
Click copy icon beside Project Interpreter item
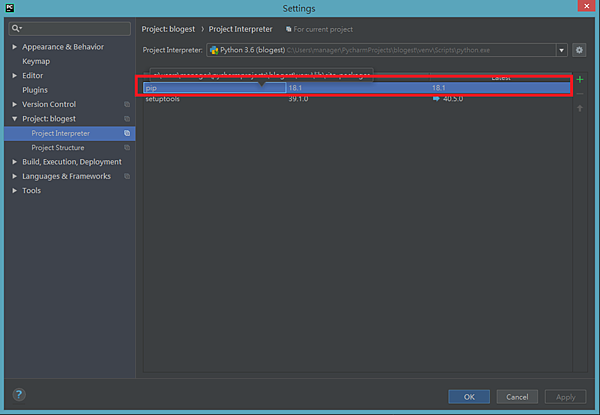[x=127, y=133]
